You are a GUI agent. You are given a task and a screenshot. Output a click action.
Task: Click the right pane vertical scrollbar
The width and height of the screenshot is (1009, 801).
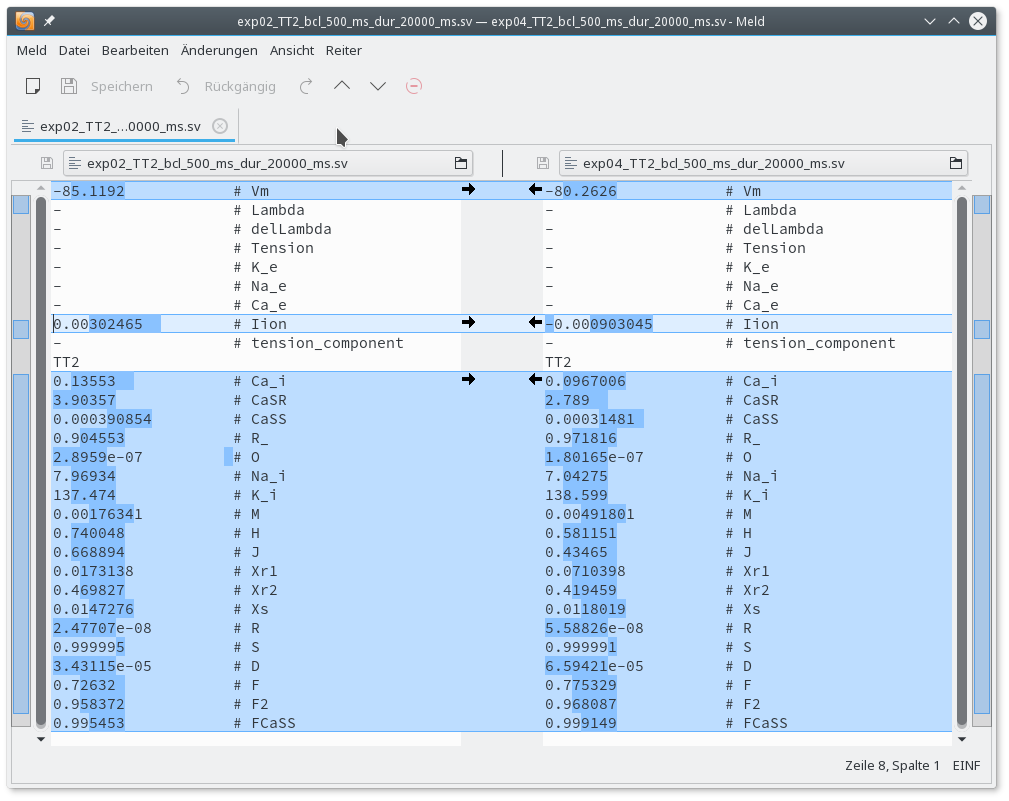coord(961,460)
